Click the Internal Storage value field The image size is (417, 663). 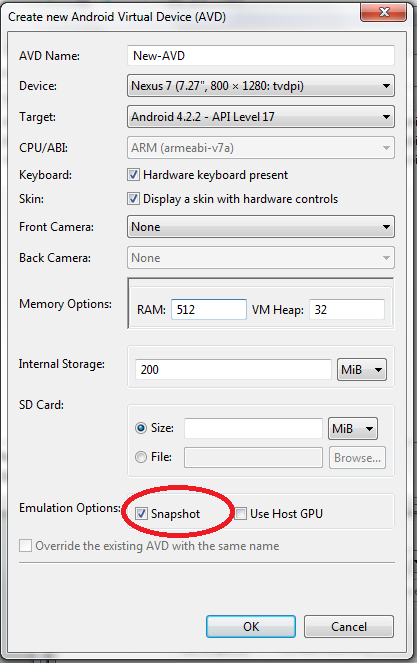point(233,370)
